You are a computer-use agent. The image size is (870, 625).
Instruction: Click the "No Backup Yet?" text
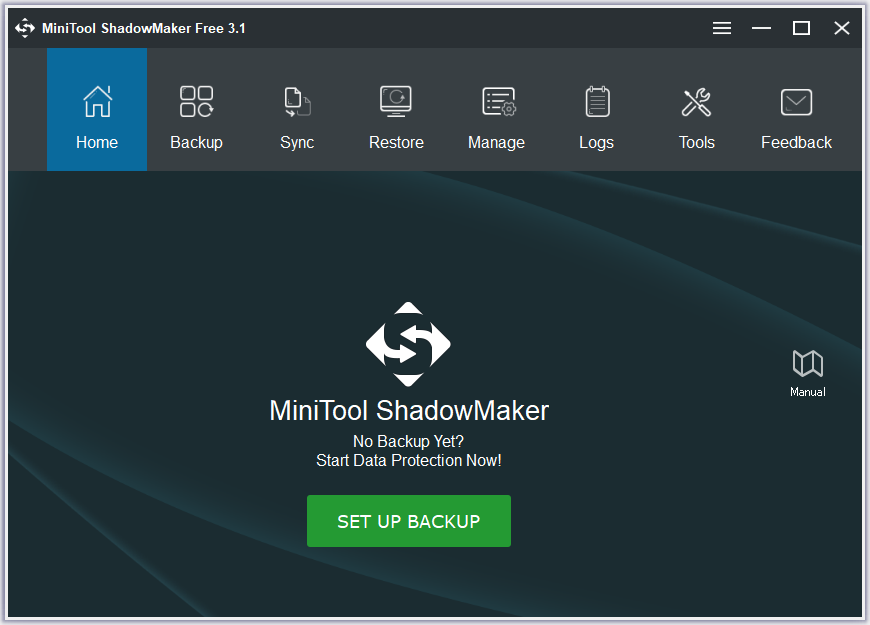(x=408, y=441)
